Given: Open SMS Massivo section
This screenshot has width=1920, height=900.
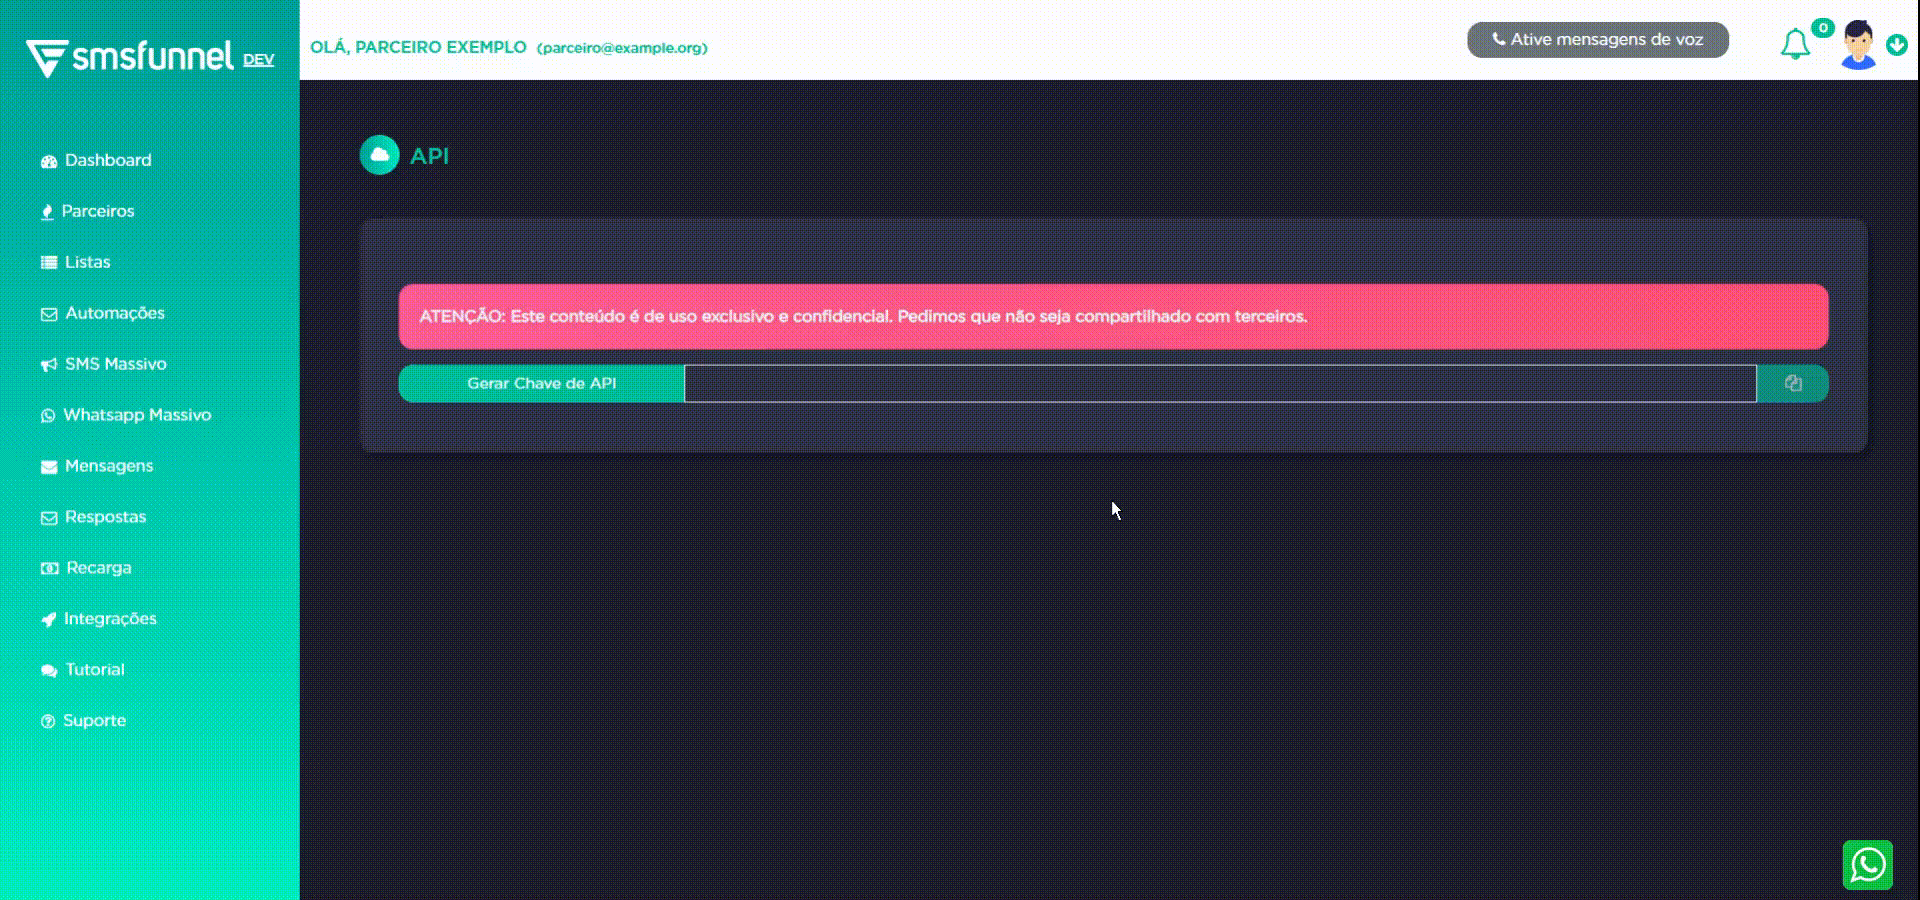Looking at the screenshot, I should pyautogui.click(x=116, y=364).
